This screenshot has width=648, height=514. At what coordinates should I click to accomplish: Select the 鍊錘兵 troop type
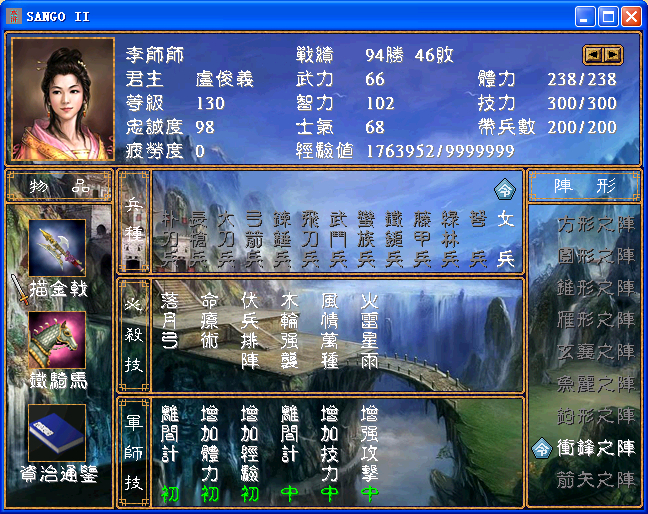coord(282,239)
